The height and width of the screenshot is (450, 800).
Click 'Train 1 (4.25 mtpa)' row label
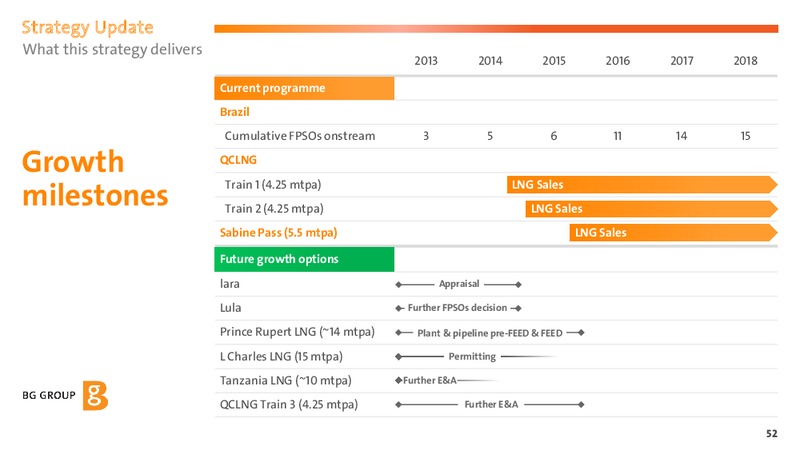[273, 184]
